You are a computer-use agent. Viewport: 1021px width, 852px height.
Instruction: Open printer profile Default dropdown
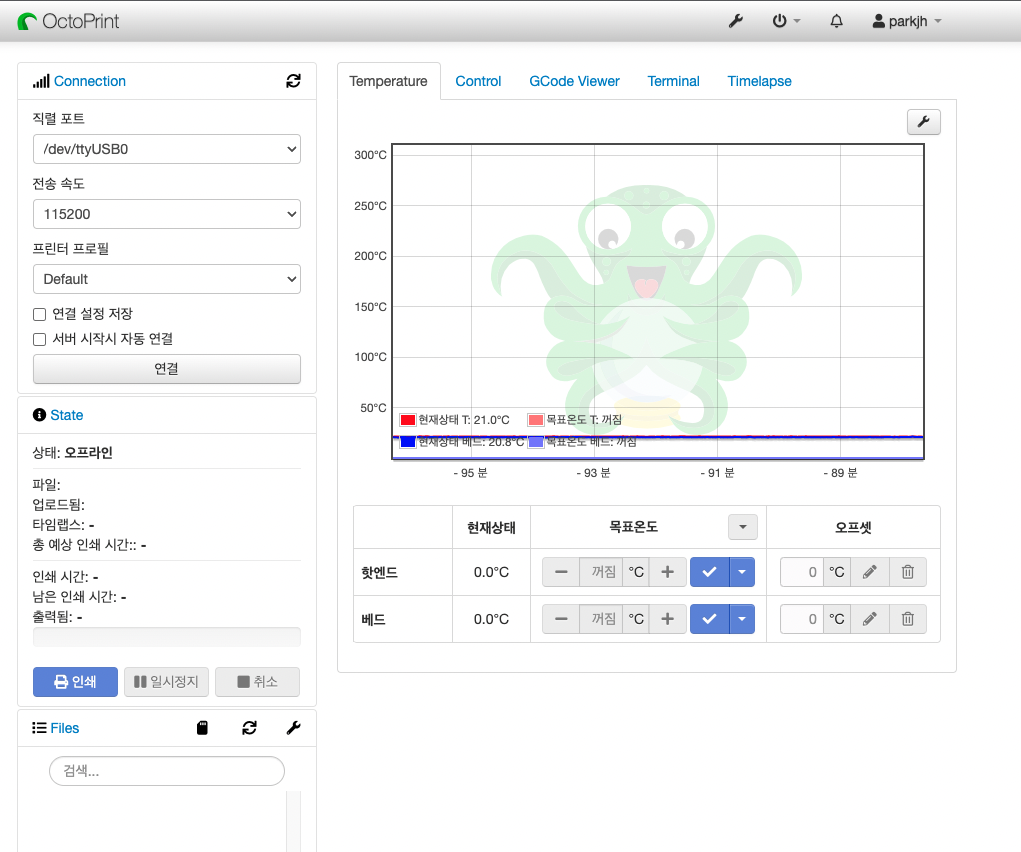167,279
